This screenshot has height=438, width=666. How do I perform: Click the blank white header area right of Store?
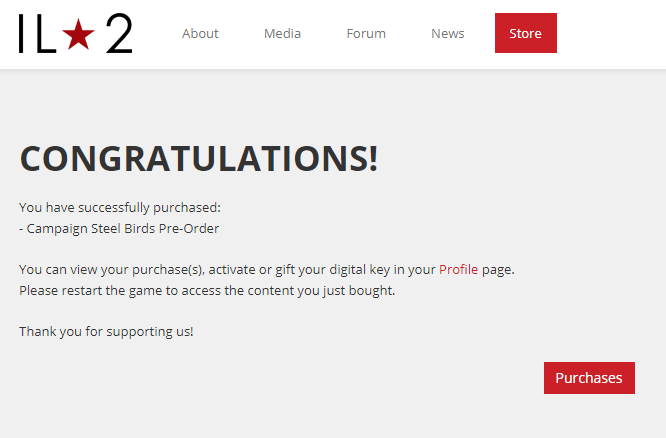pyautogui.click(x=610, y=33)
